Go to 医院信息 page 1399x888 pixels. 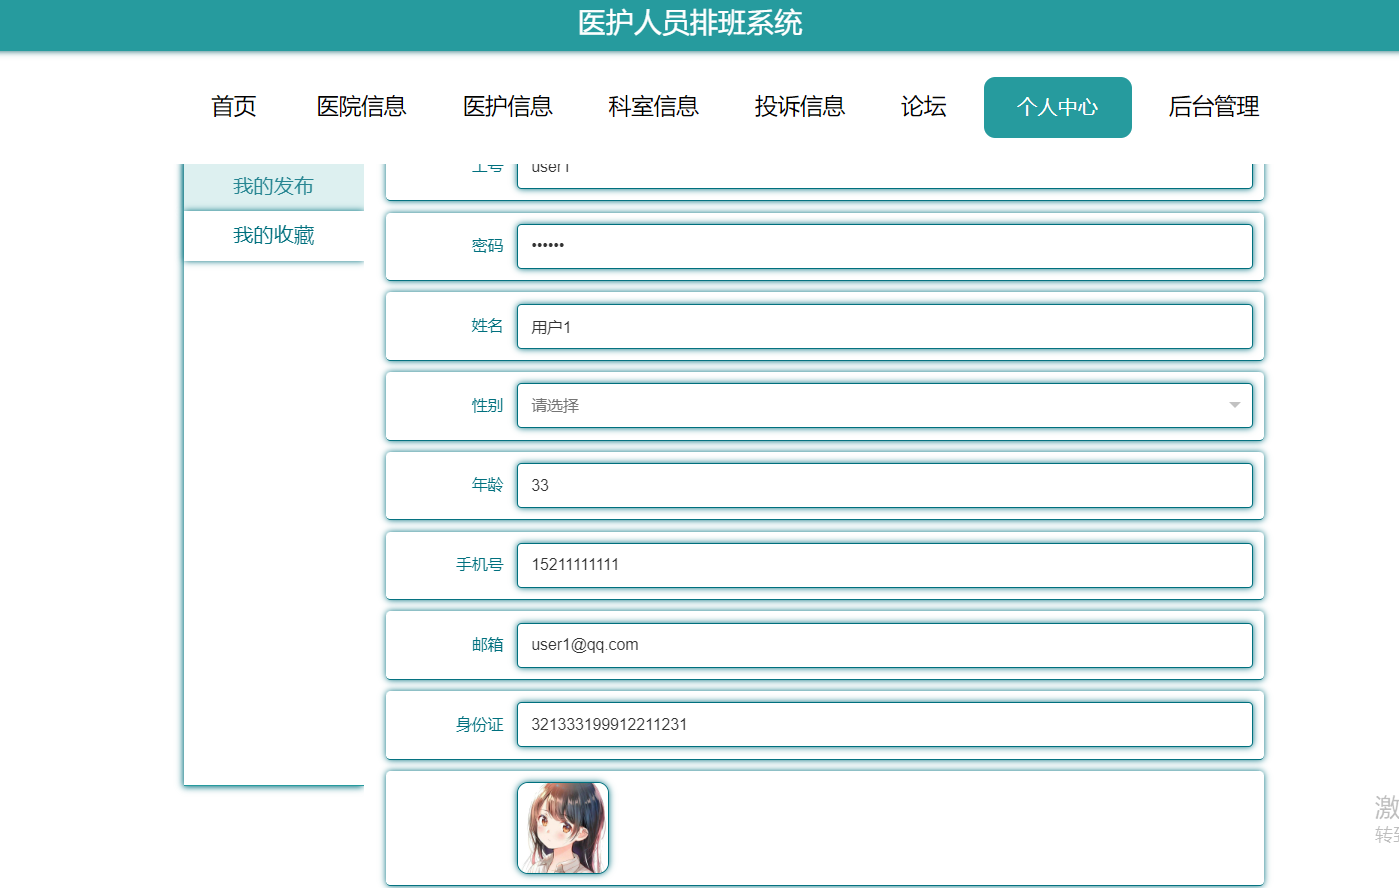[x=361, y=107]
